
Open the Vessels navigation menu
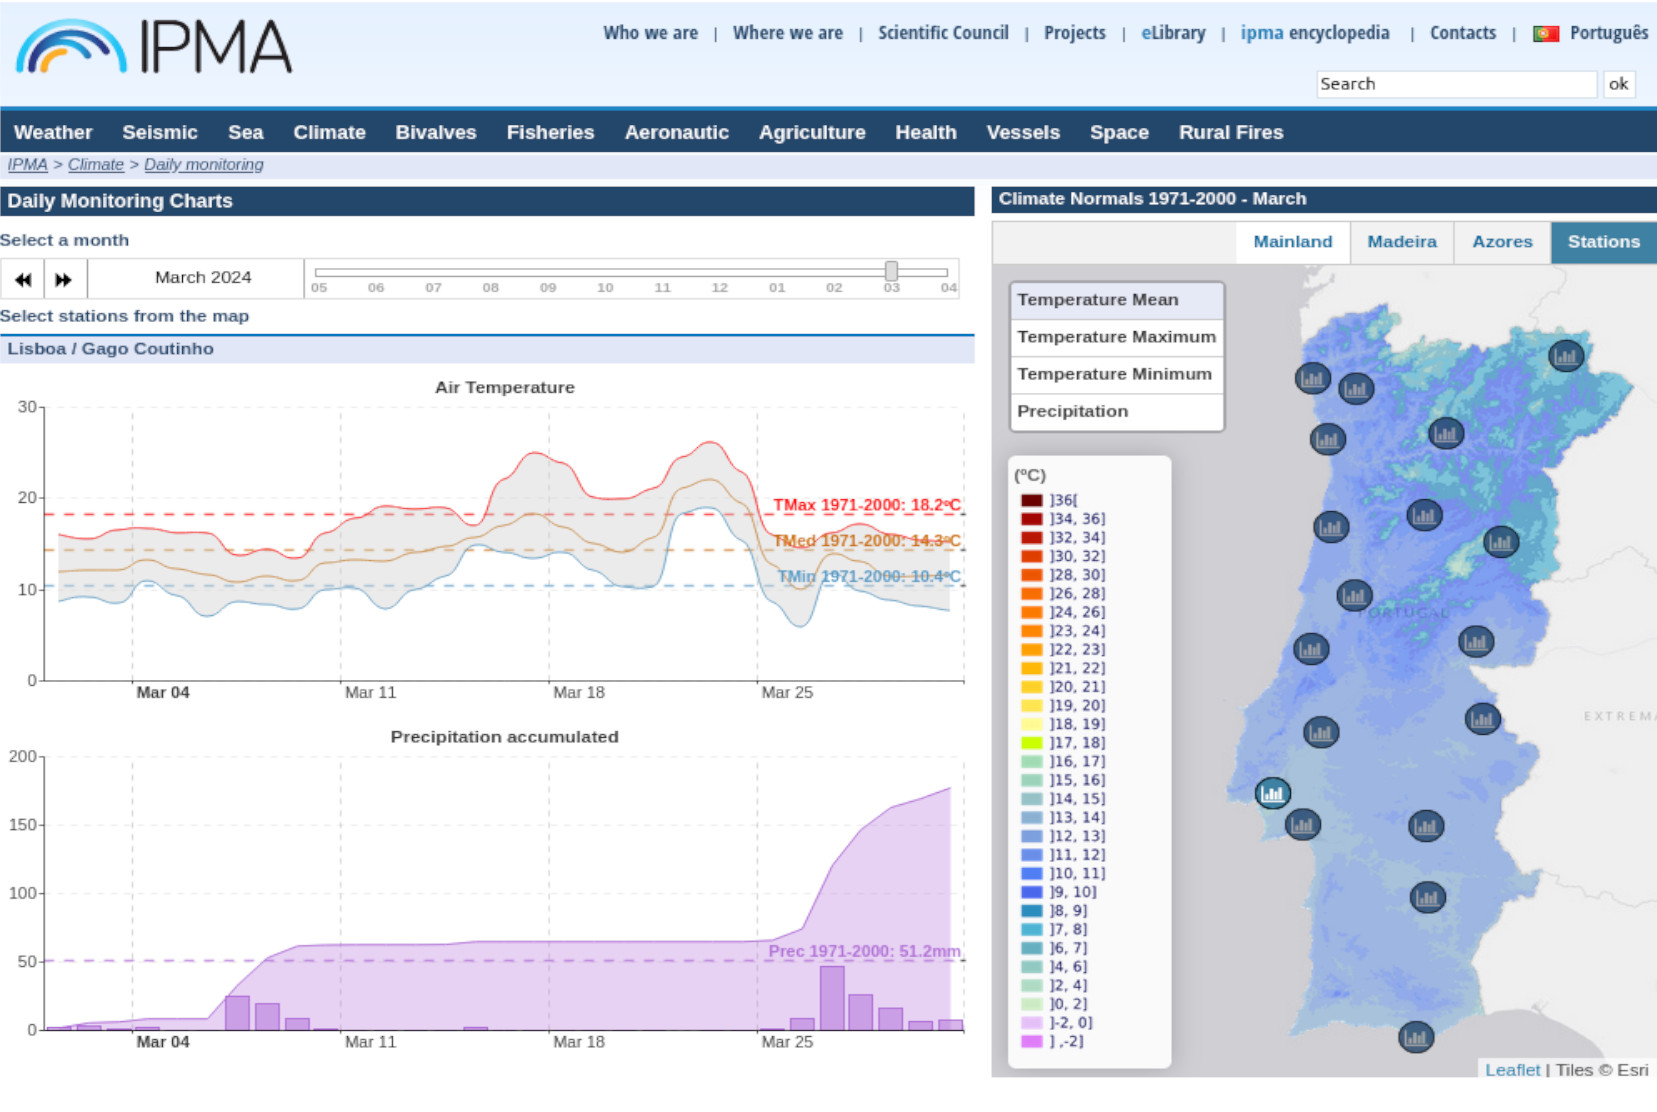[1023, 132]
